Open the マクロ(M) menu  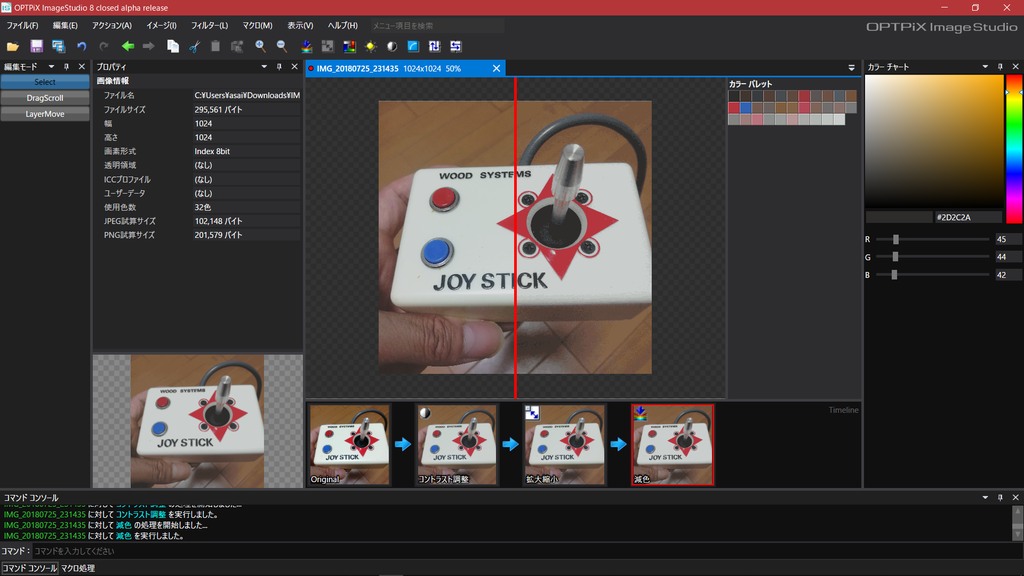[257, 25]
